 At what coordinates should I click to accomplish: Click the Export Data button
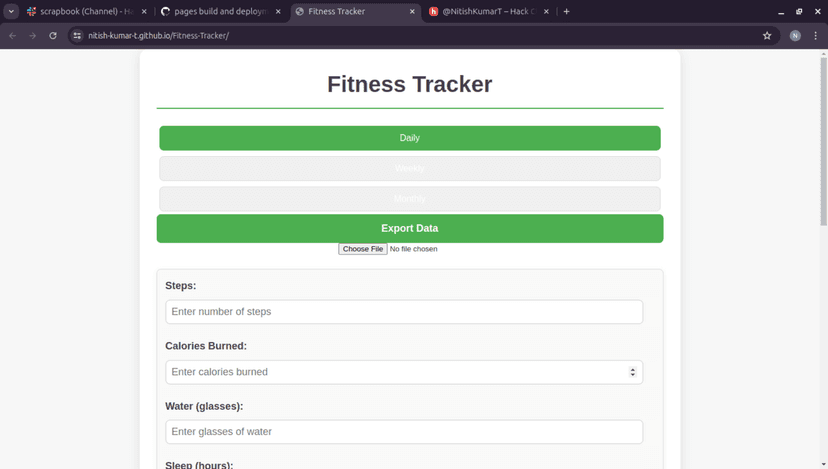tap(410, 228)
